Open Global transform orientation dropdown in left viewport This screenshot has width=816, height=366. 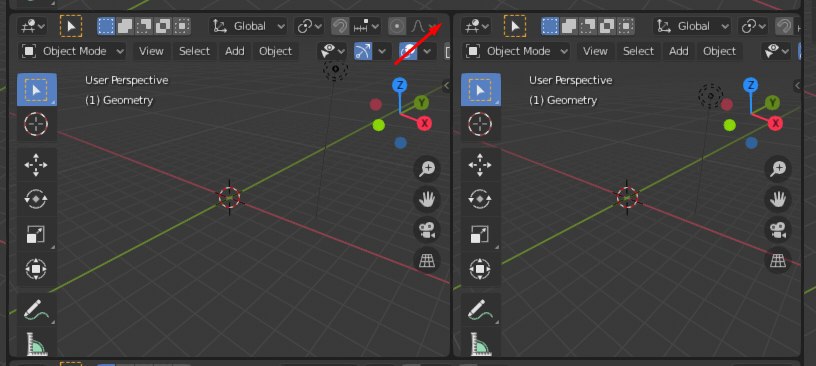point(248,26)
